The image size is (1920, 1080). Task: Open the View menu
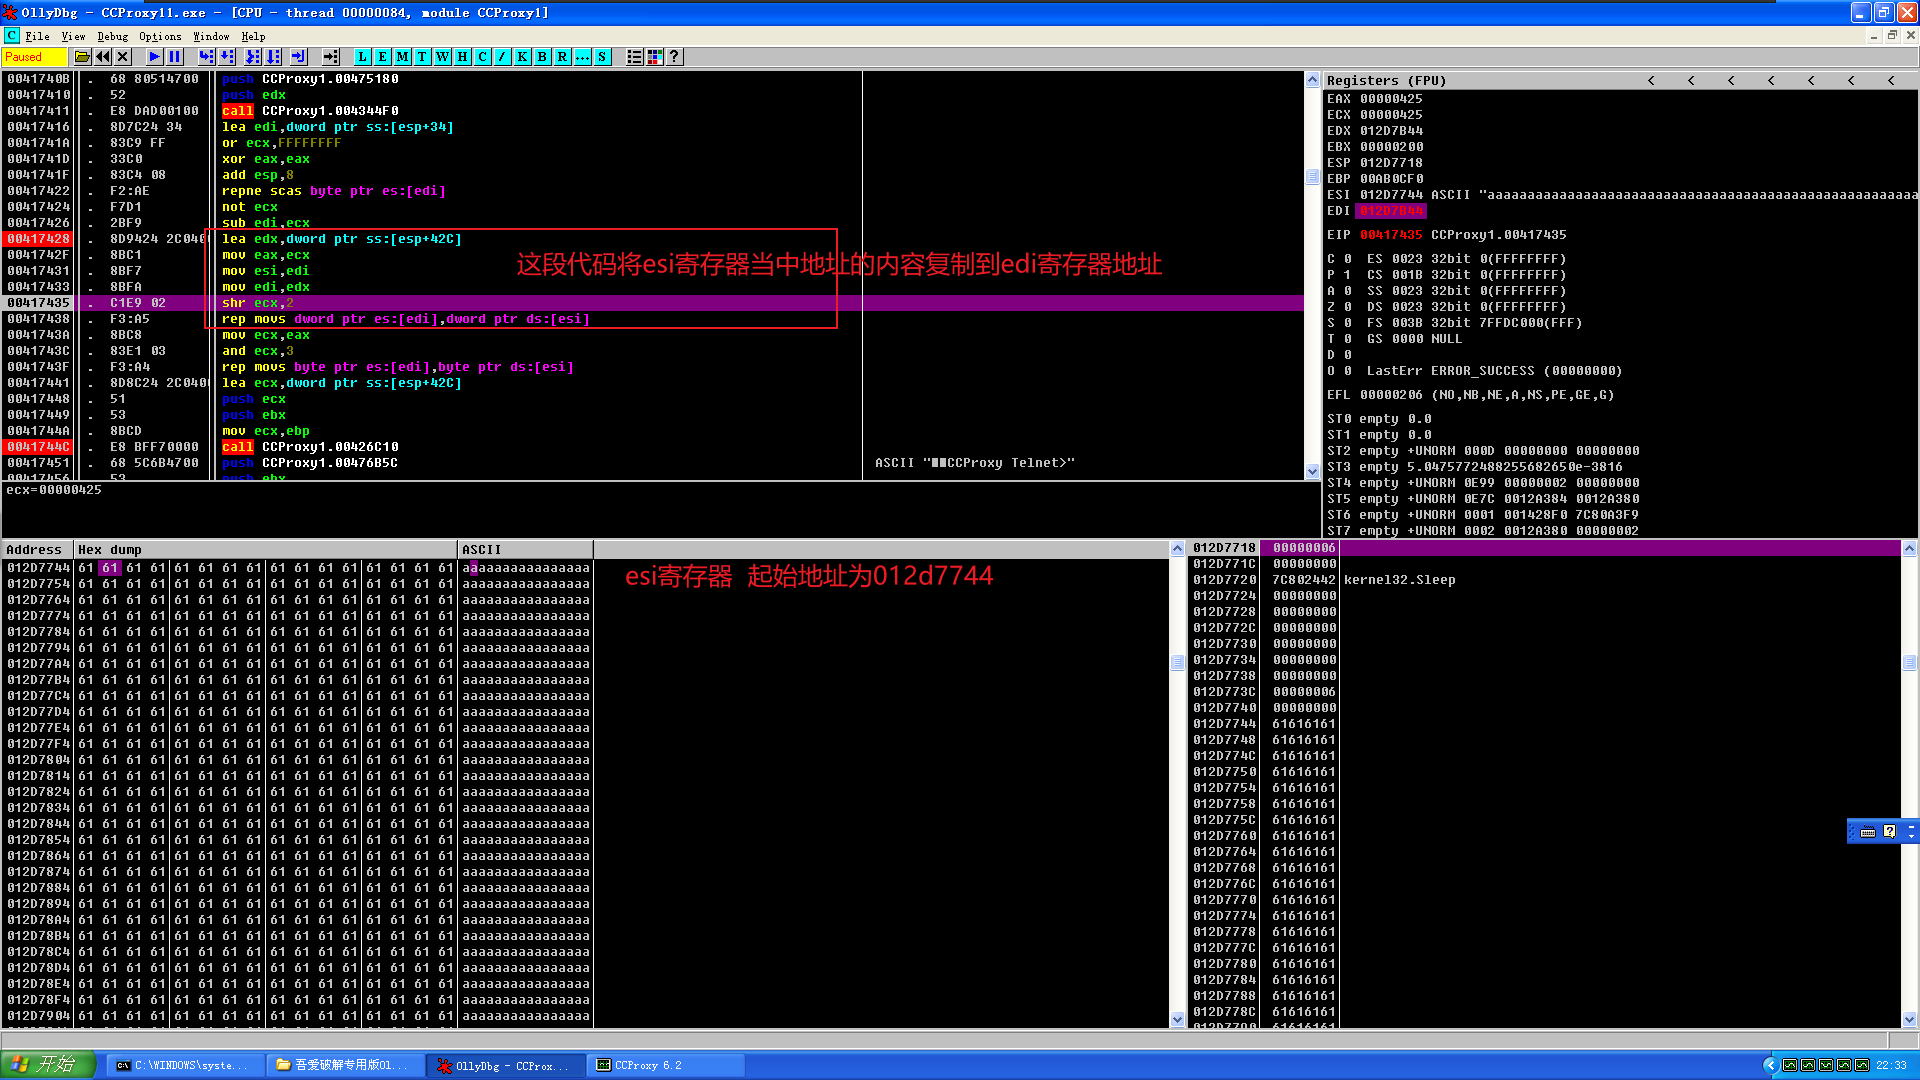[73, 36]
